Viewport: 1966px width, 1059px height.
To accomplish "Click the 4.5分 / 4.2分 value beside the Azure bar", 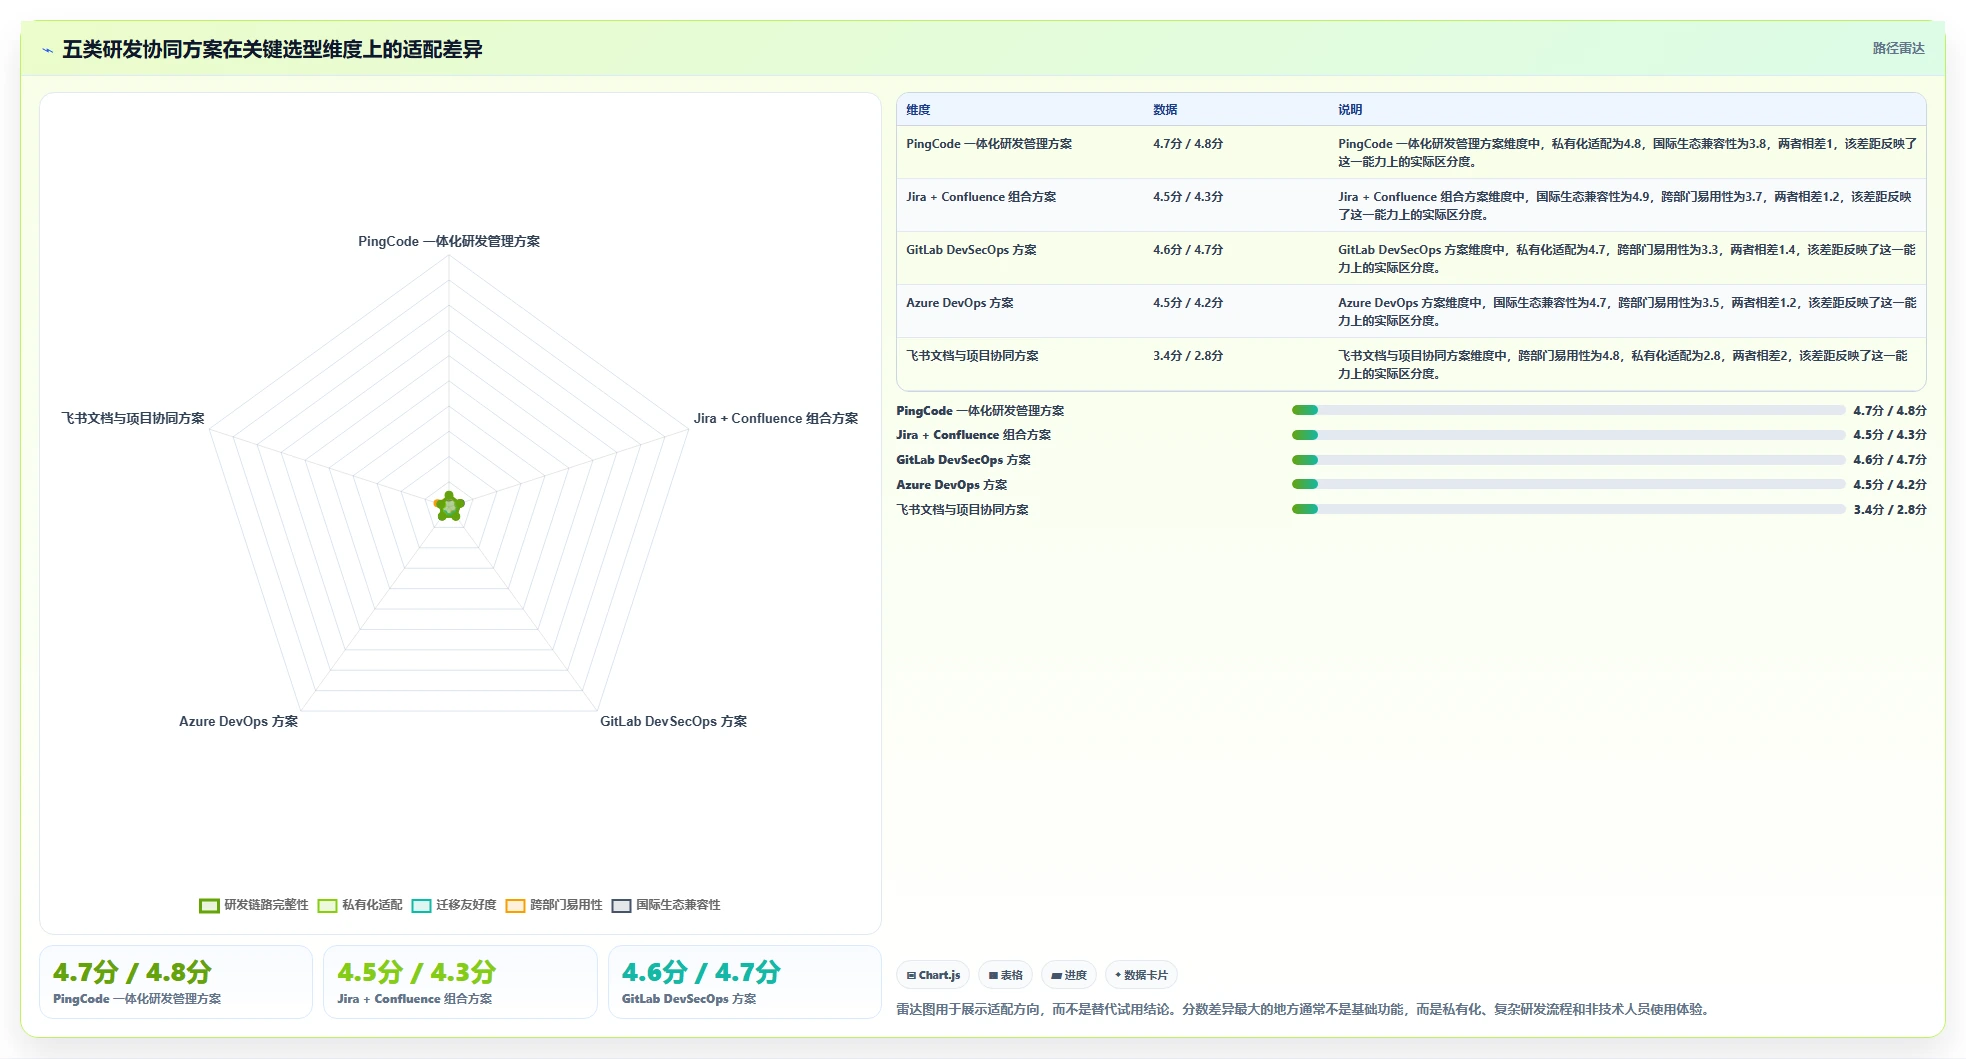I will coord(1890,485).
